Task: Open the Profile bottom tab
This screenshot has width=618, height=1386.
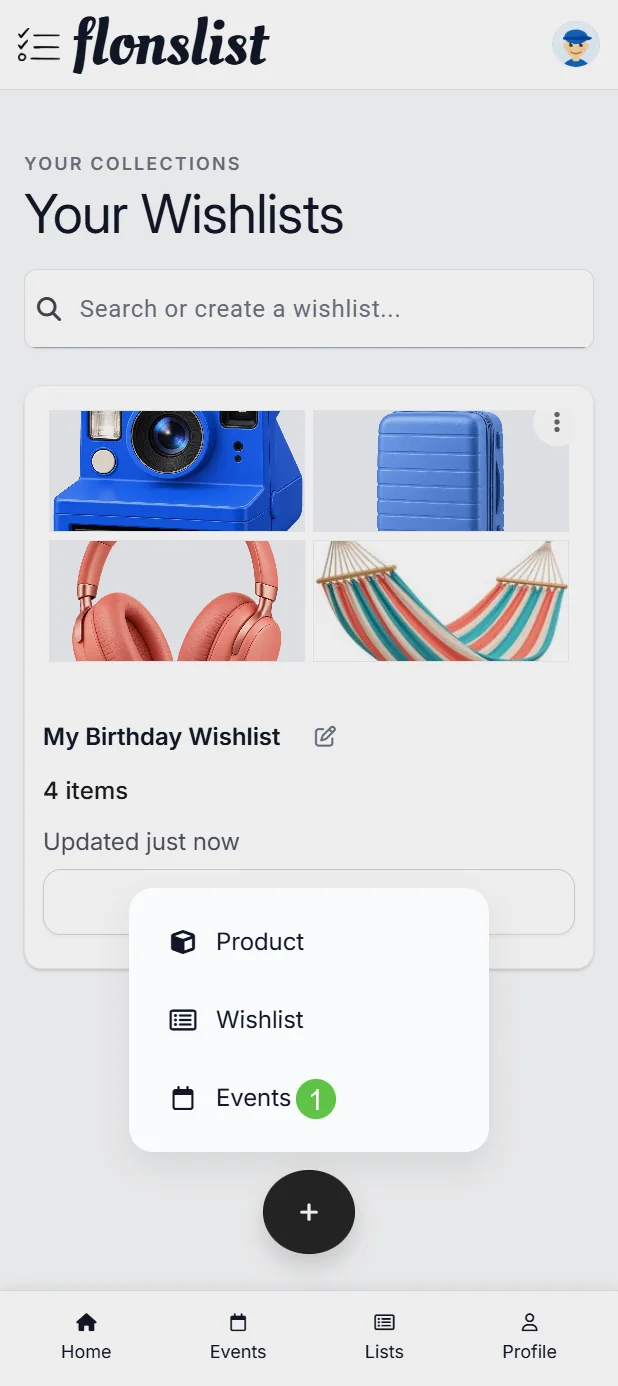Action: [x=529, y=1337]
